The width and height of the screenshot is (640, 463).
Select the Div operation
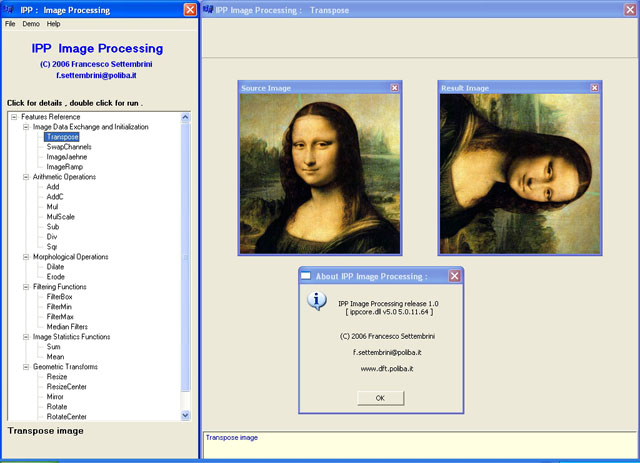(x=52, y=237)
